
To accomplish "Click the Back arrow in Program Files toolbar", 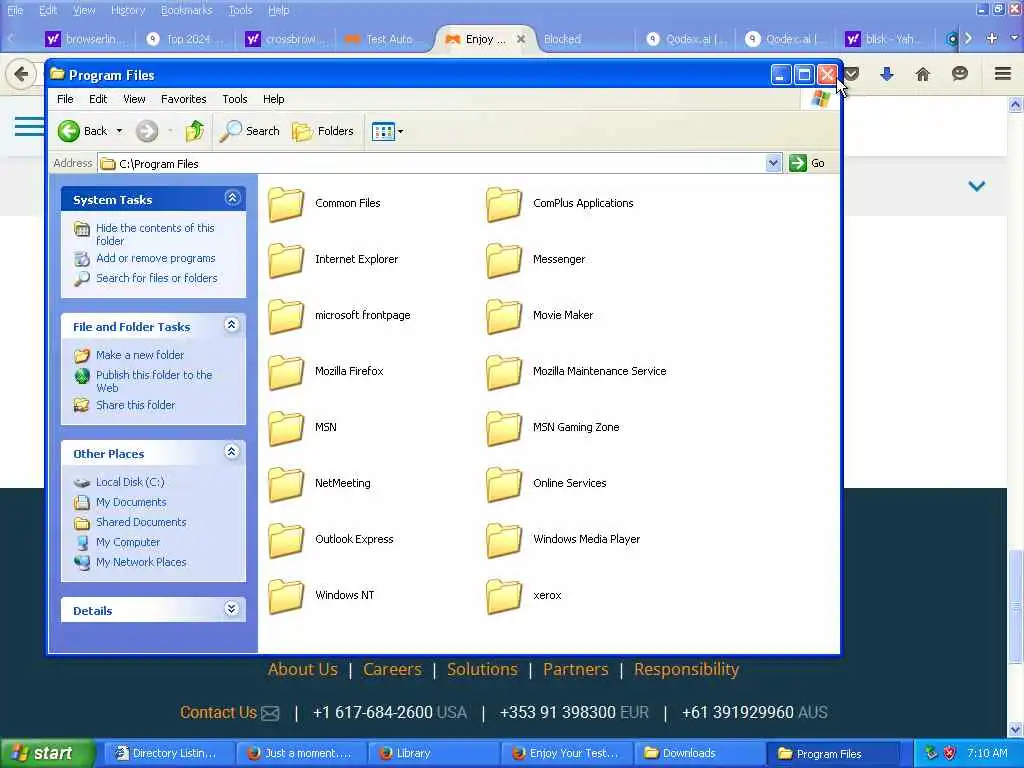I will click(x=69, y=131).
